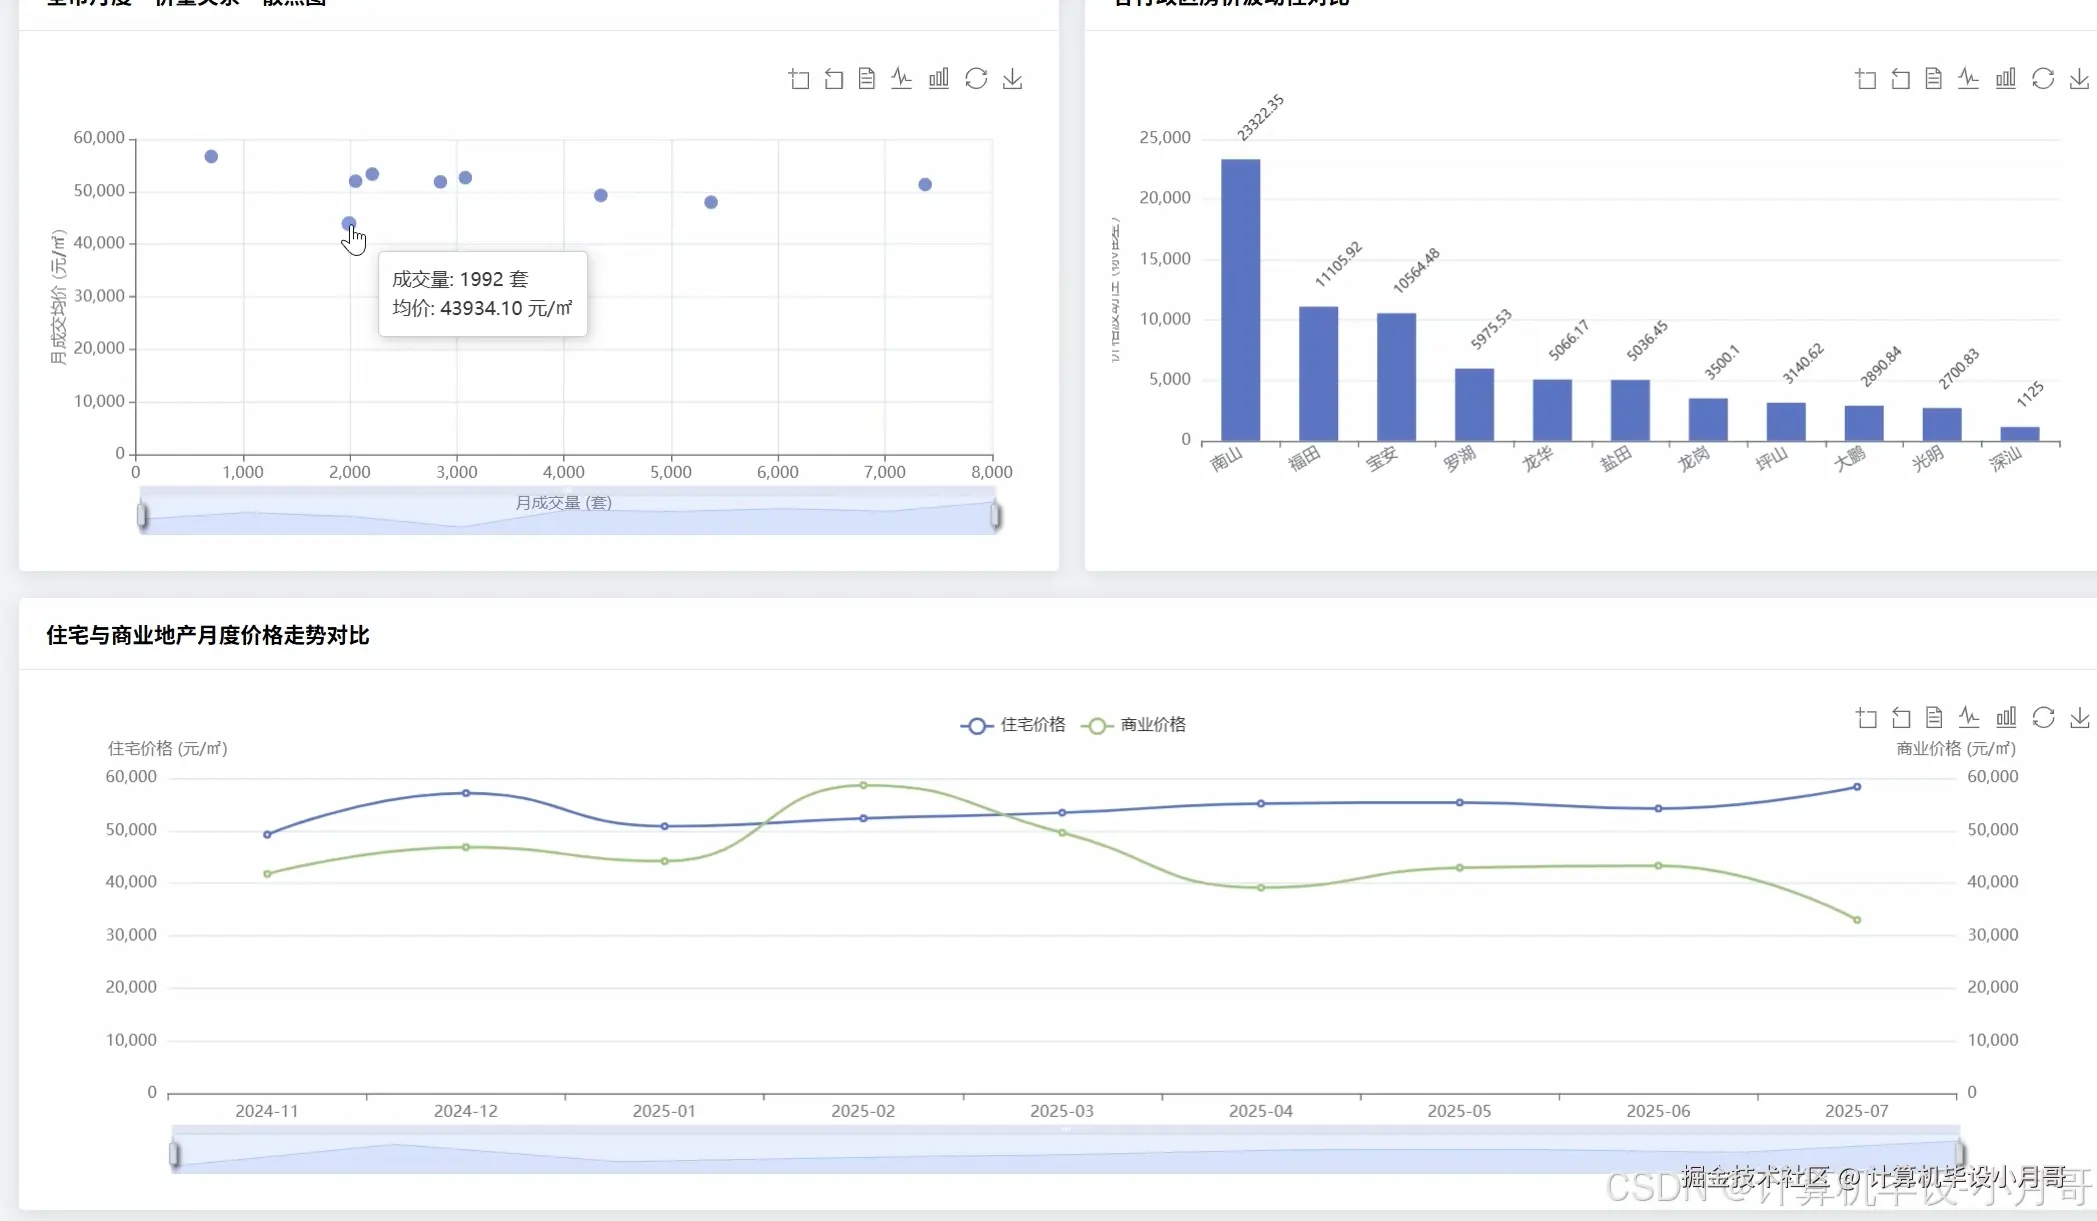Save price trend chart as image
This screenshot has width=2097, height=1221.
click(2080, 718)
